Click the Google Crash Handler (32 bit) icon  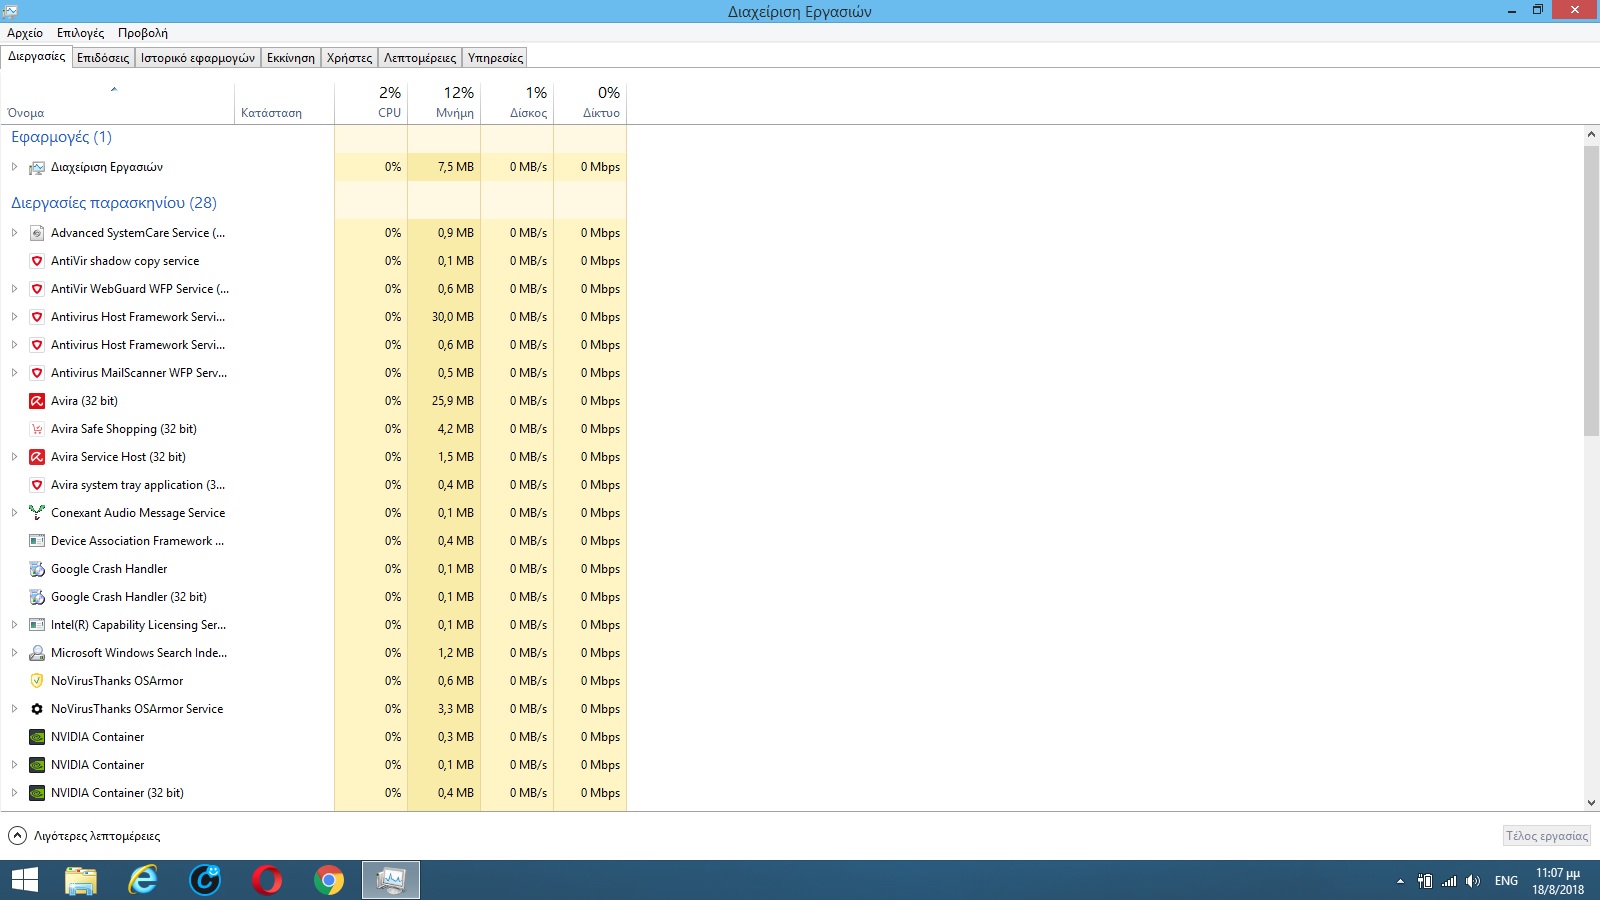tap(37, 597)
